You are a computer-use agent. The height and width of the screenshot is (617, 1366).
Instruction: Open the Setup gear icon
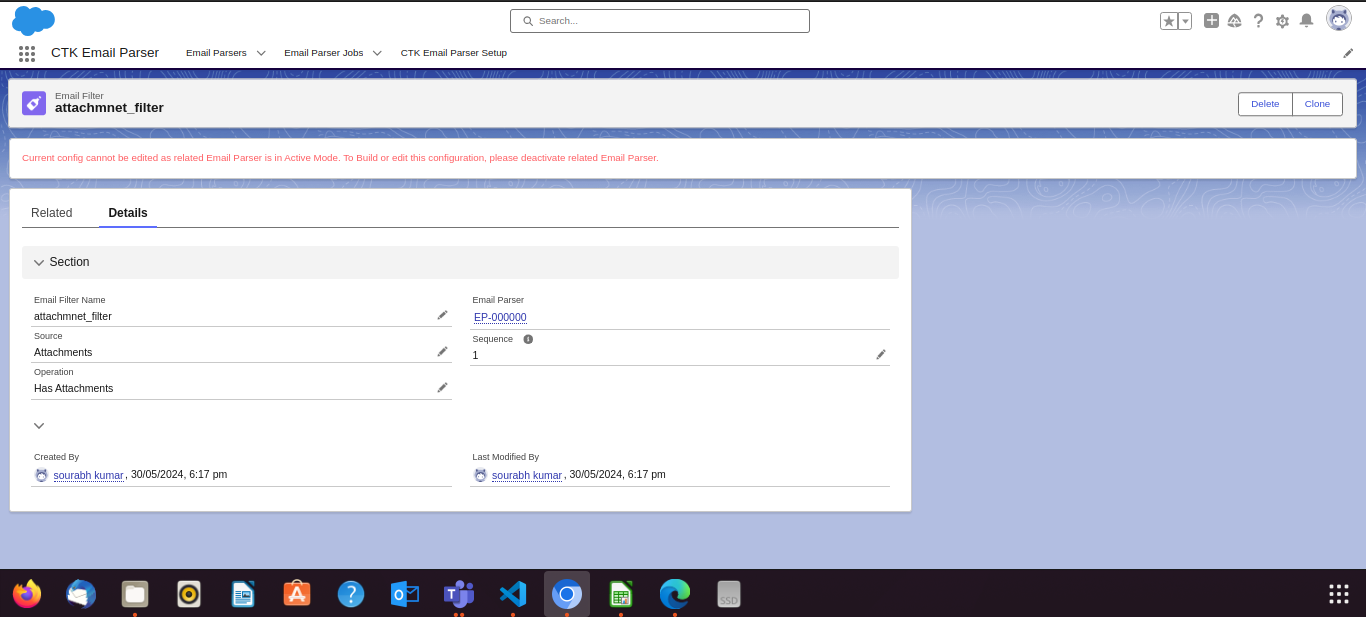[x=1282, y=21]
